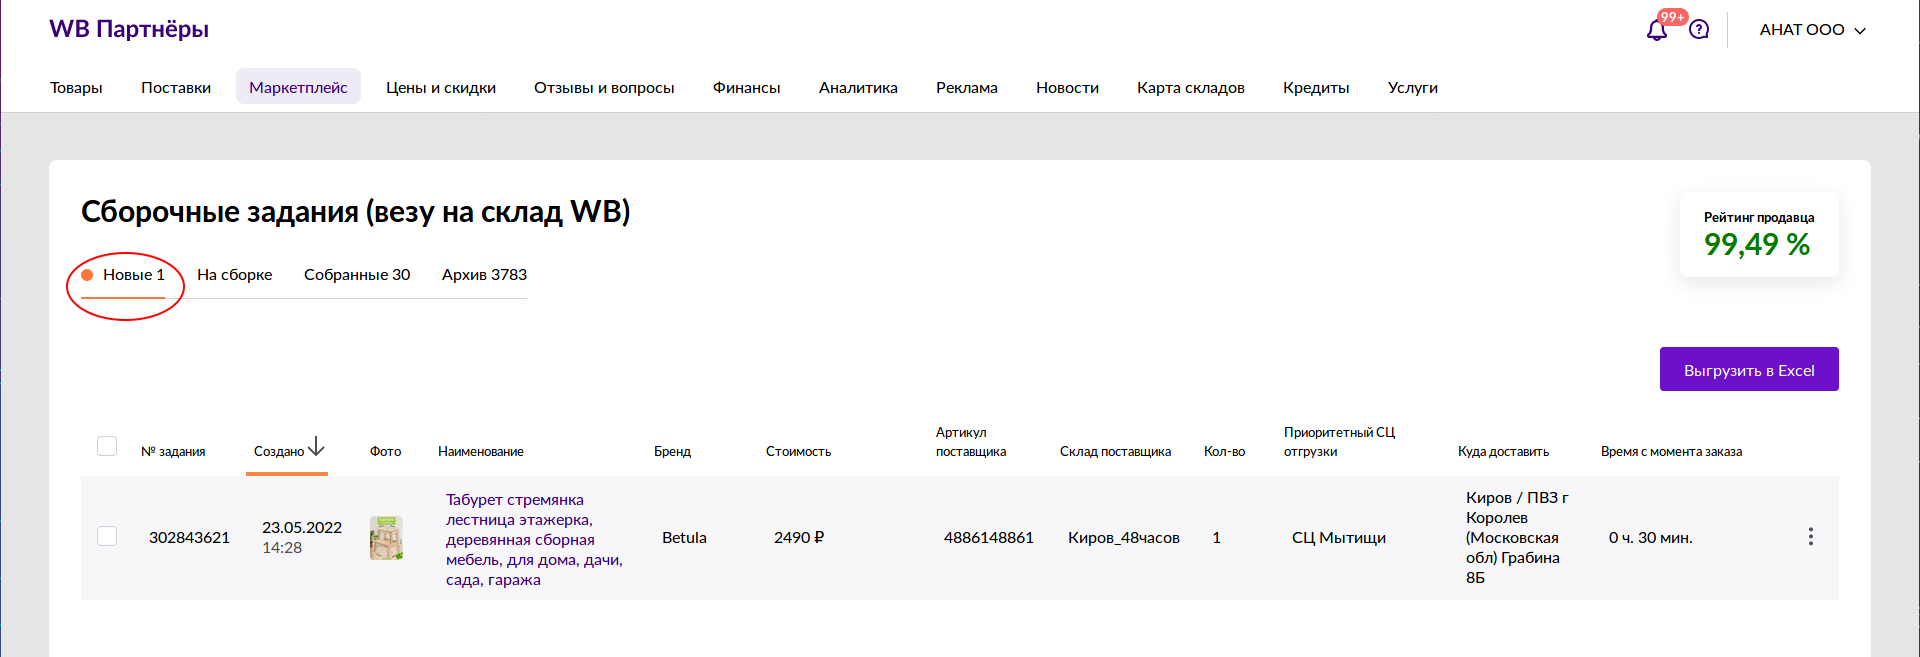The image size is (1920, 657).
Task: Open the Услуги menu
Action: (x=1413, y=88)
